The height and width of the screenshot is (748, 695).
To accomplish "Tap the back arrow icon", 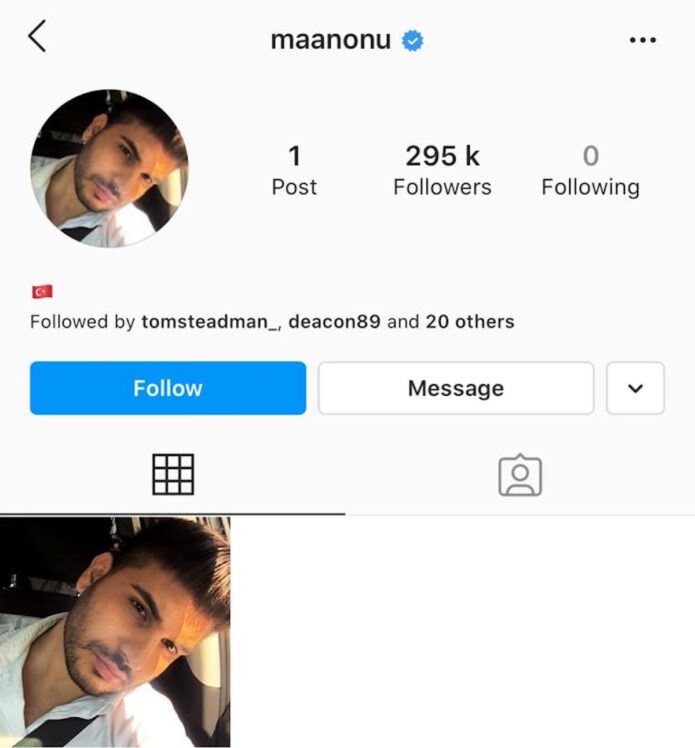I will click(x=37, y=36).
